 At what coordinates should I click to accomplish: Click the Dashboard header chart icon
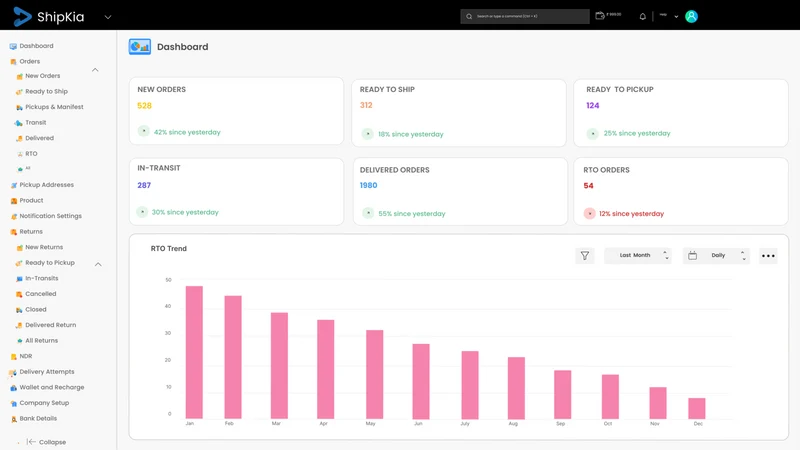139,46
